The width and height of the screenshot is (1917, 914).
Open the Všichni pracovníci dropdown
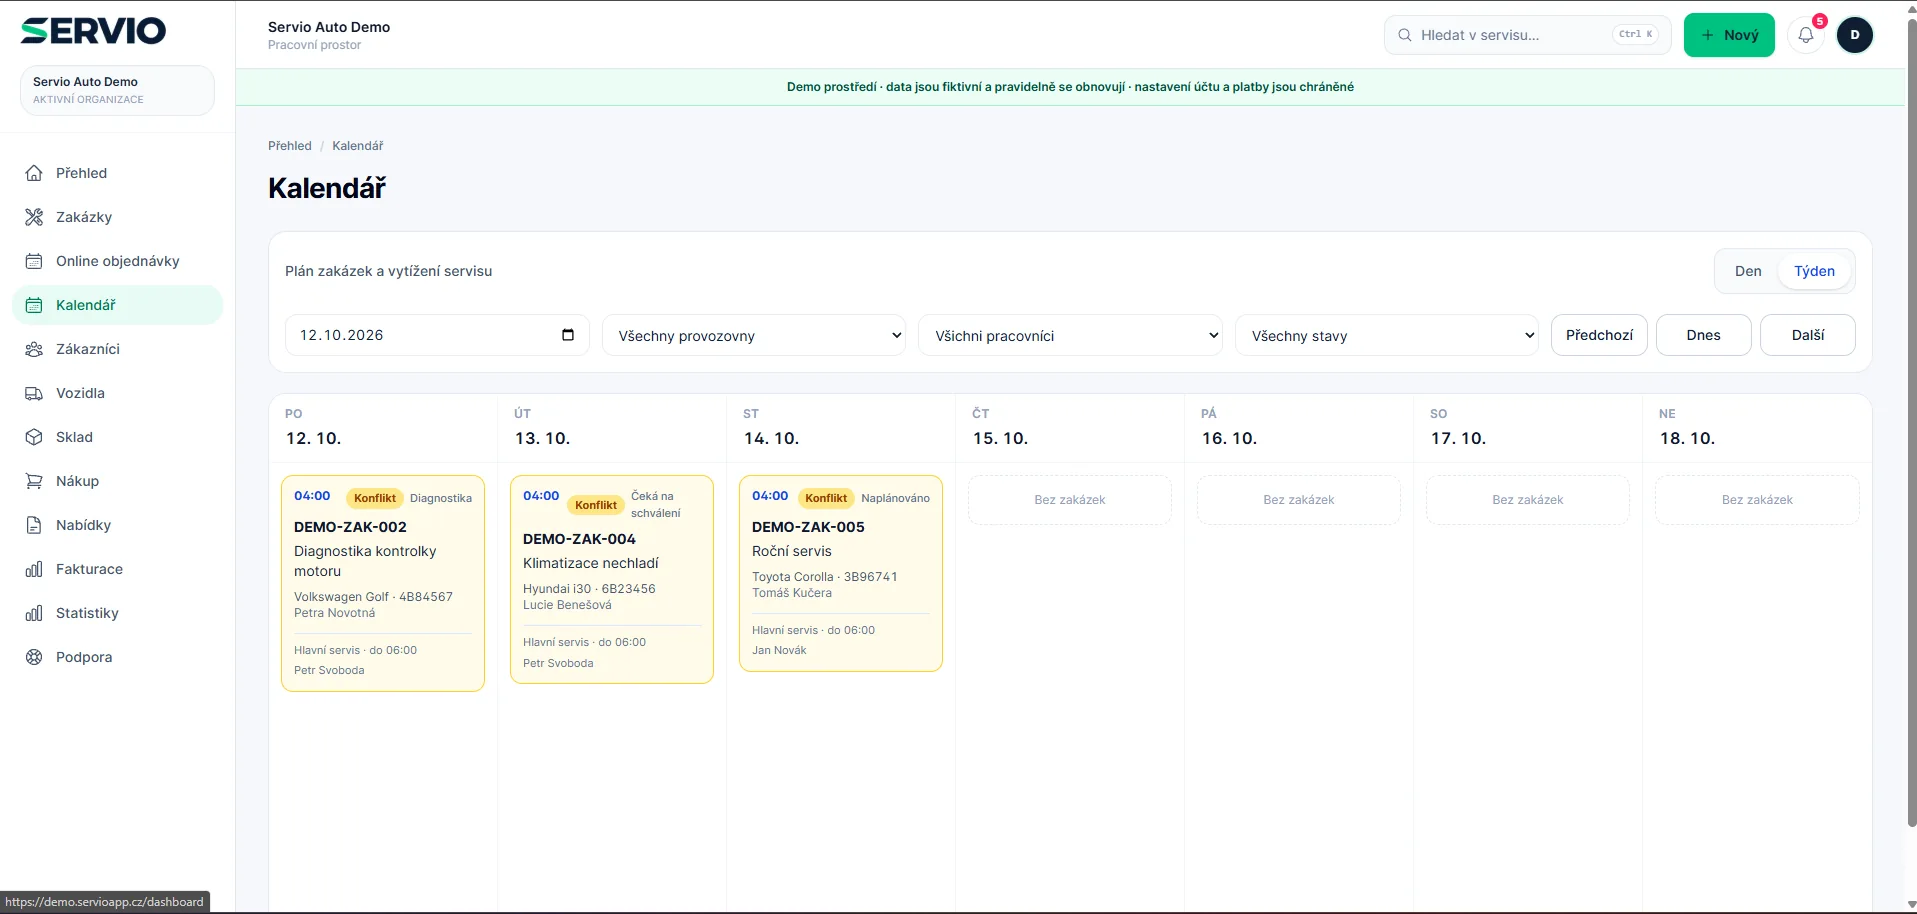(1070, 335)
